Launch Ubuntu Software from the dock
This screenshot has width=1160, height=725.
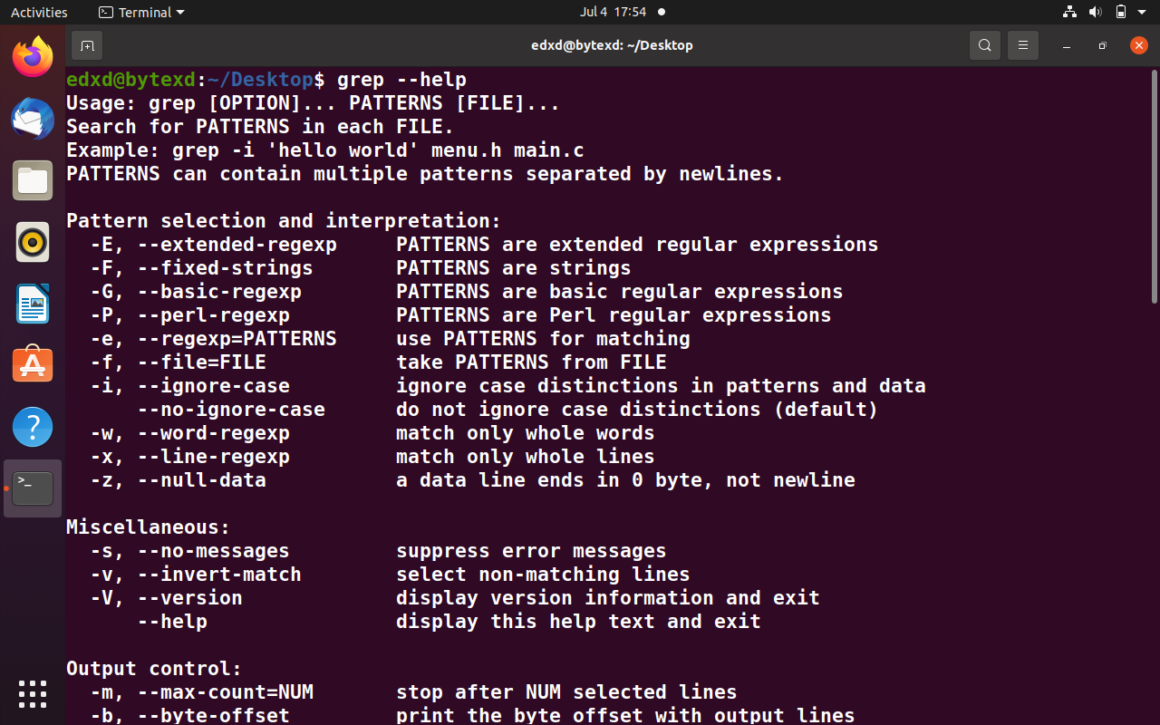point(32,365)
